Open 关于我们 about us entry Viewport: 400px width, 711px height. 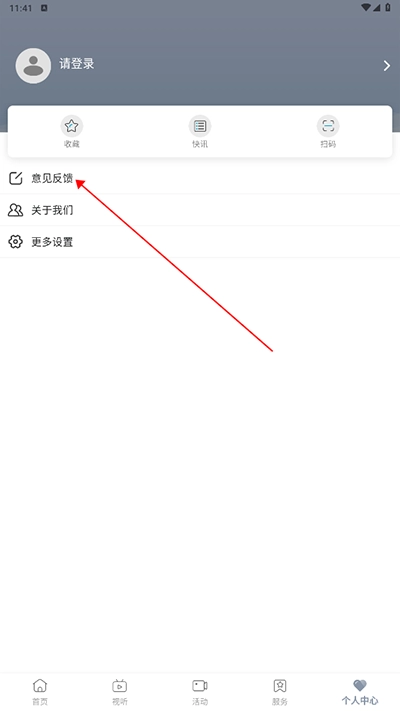pos(200,210)
